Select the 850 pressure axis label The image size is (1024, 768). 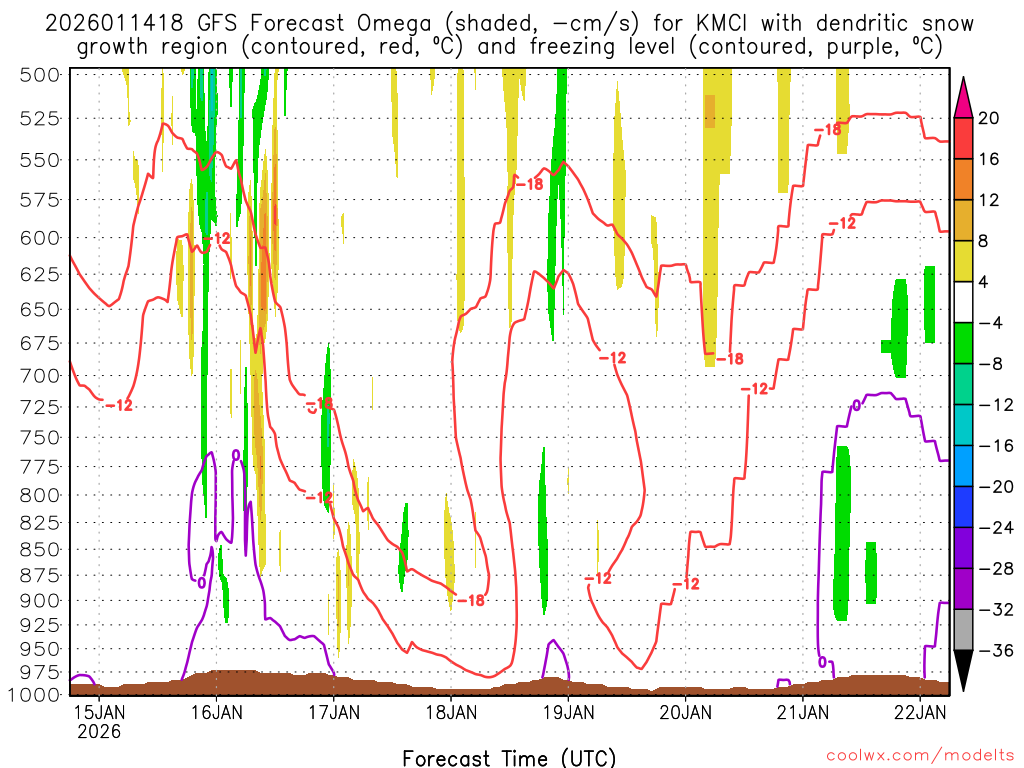(40, 550)
